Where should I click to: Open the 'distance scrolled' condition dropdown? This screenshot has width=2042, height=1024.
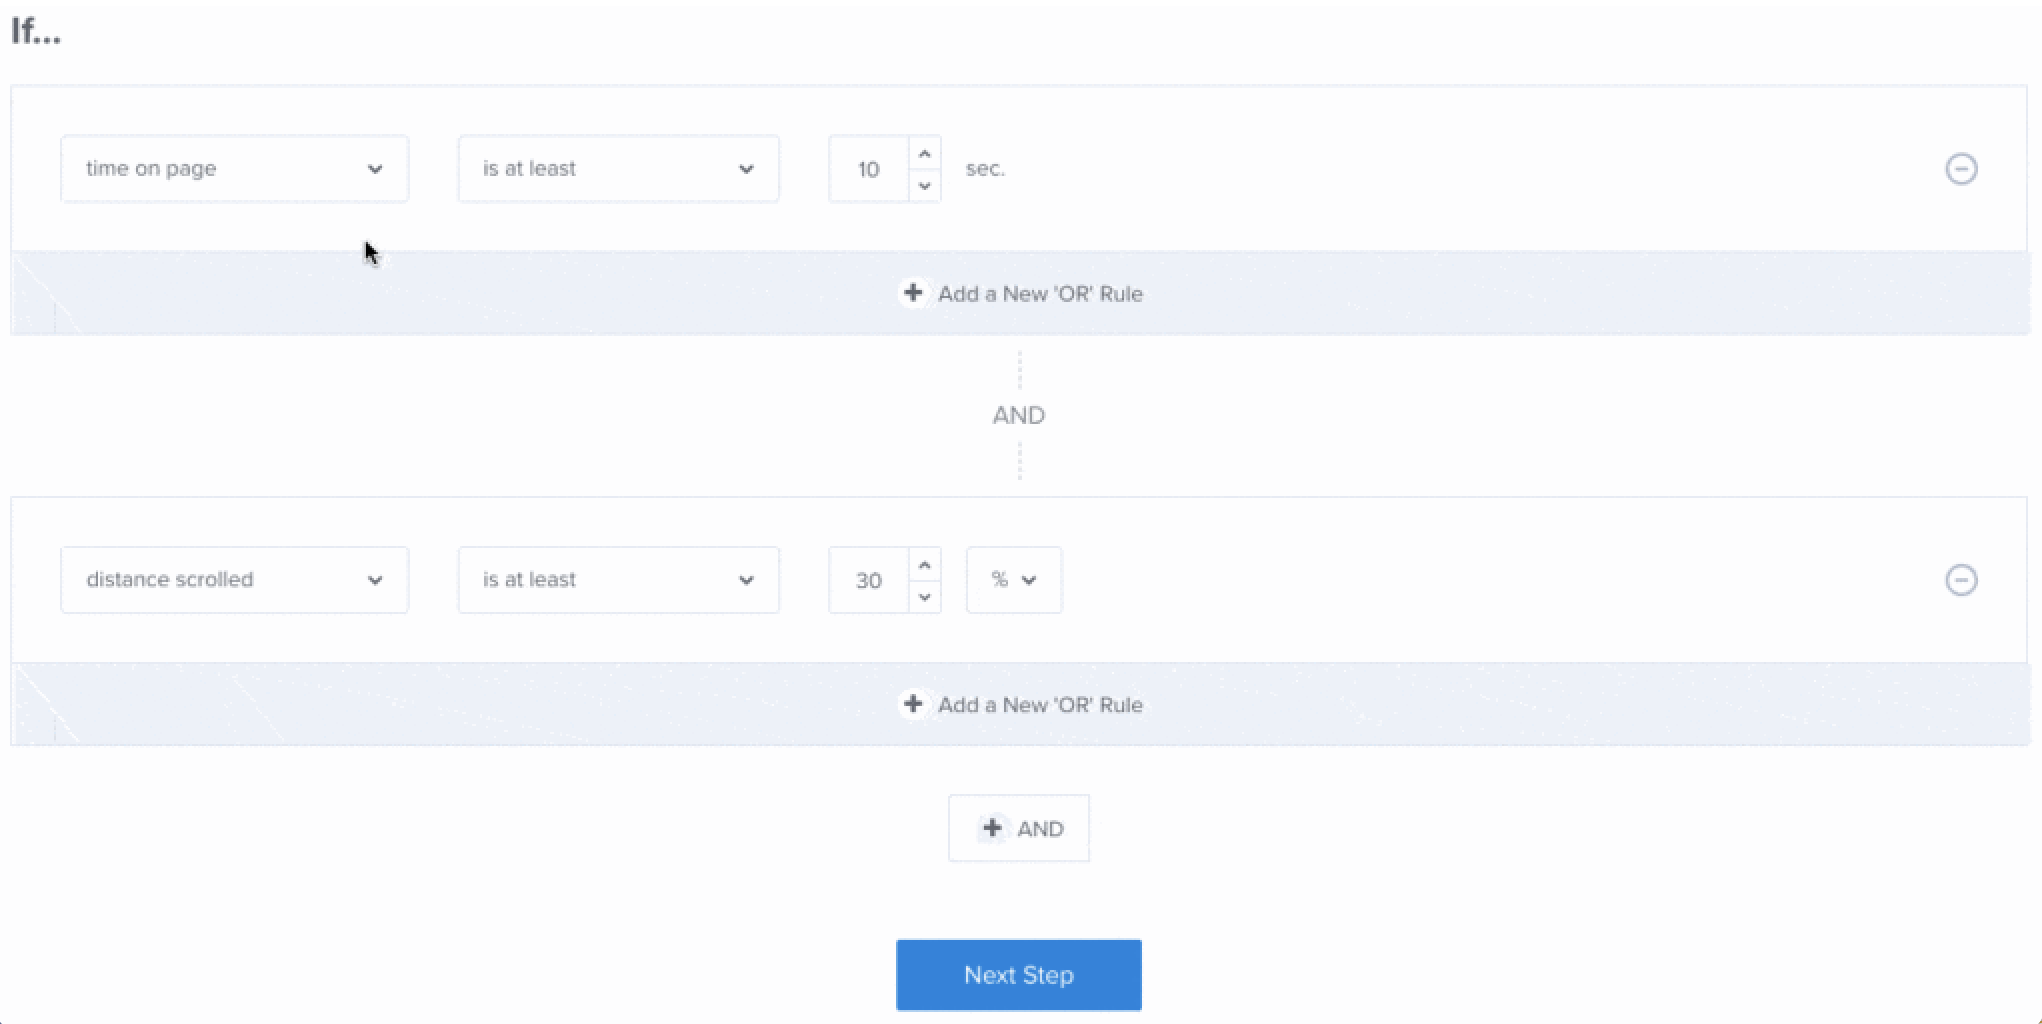click(234, 580)
